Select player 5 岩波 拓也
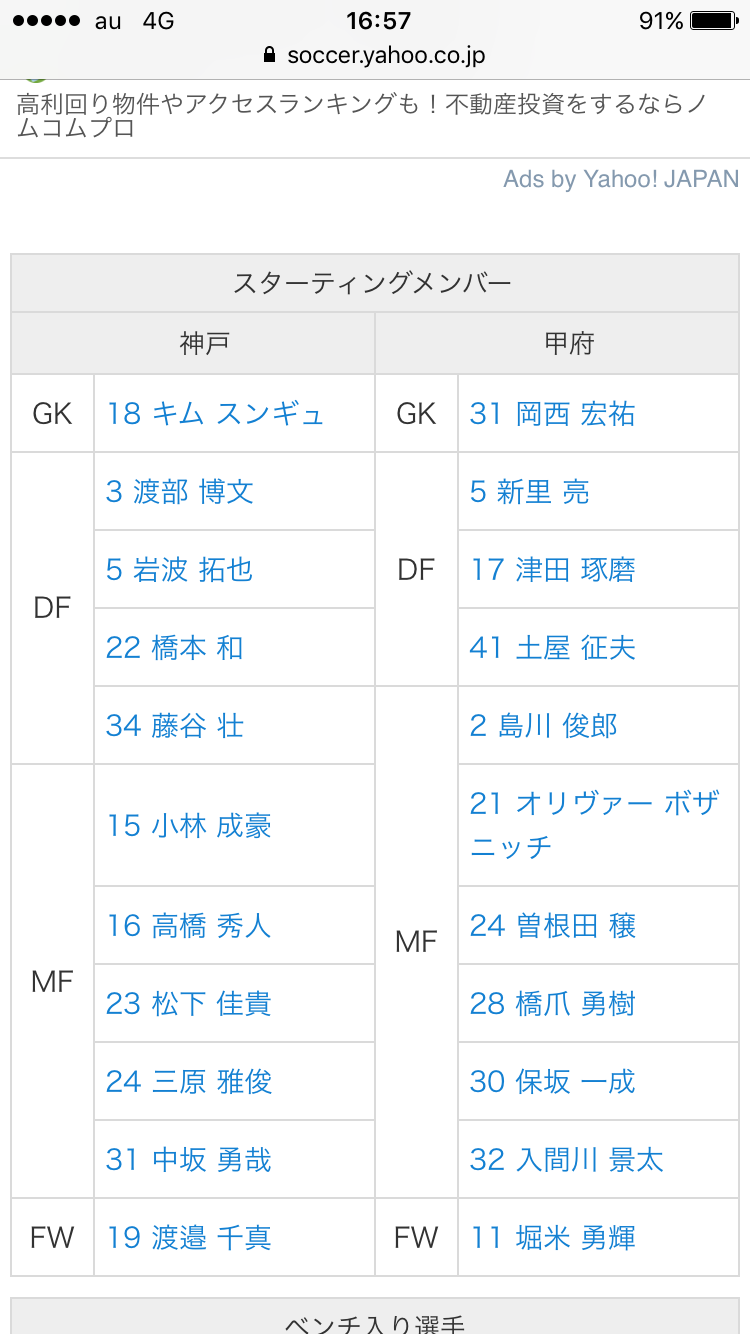The height and width of the screenshot is (1334, 750). pos(180,569)
